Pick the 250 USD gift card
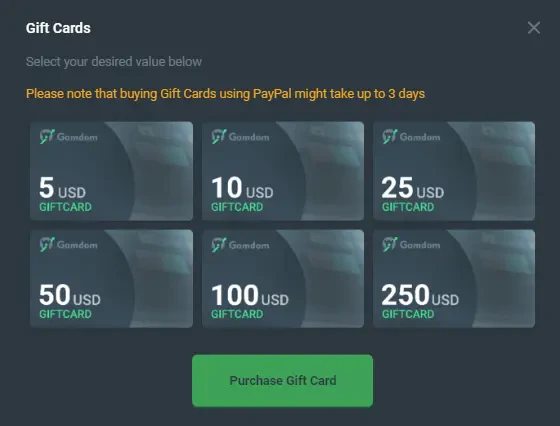This screenshot has width=560, height=426. (454, 279)
